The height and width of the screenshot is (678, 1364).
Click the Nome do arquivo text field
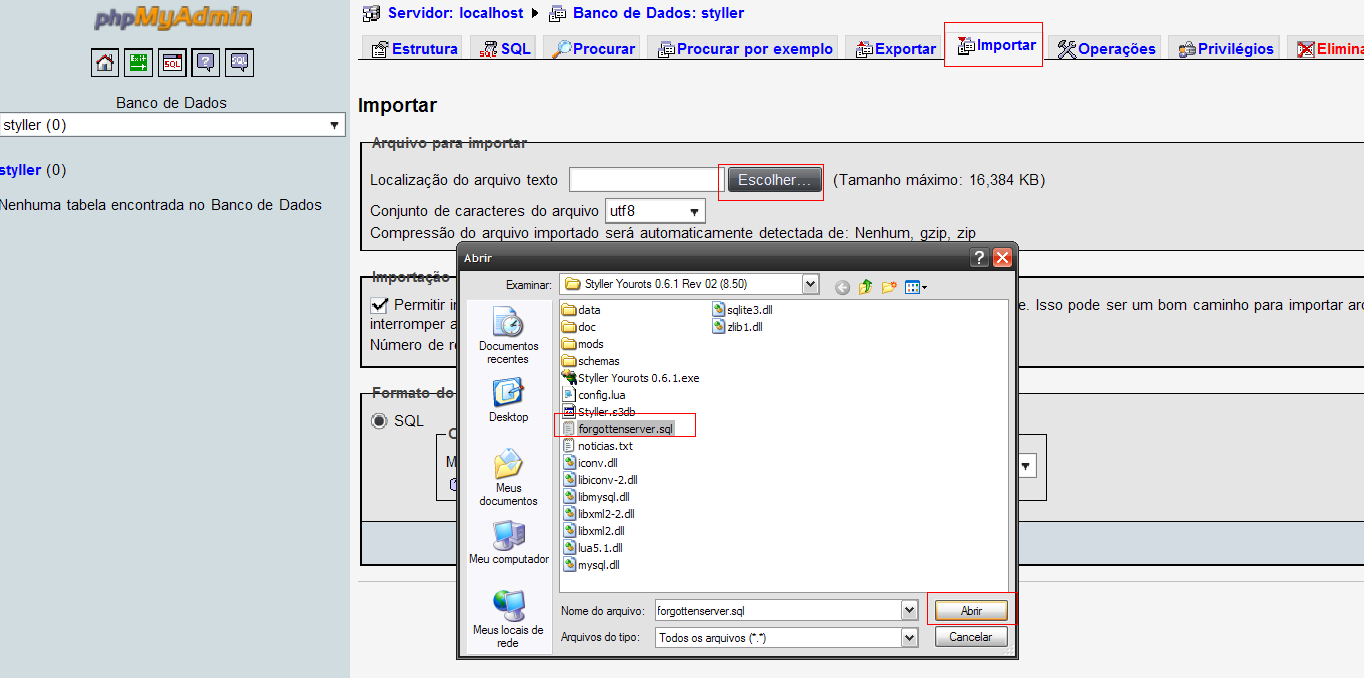click(x=777, y=610)
